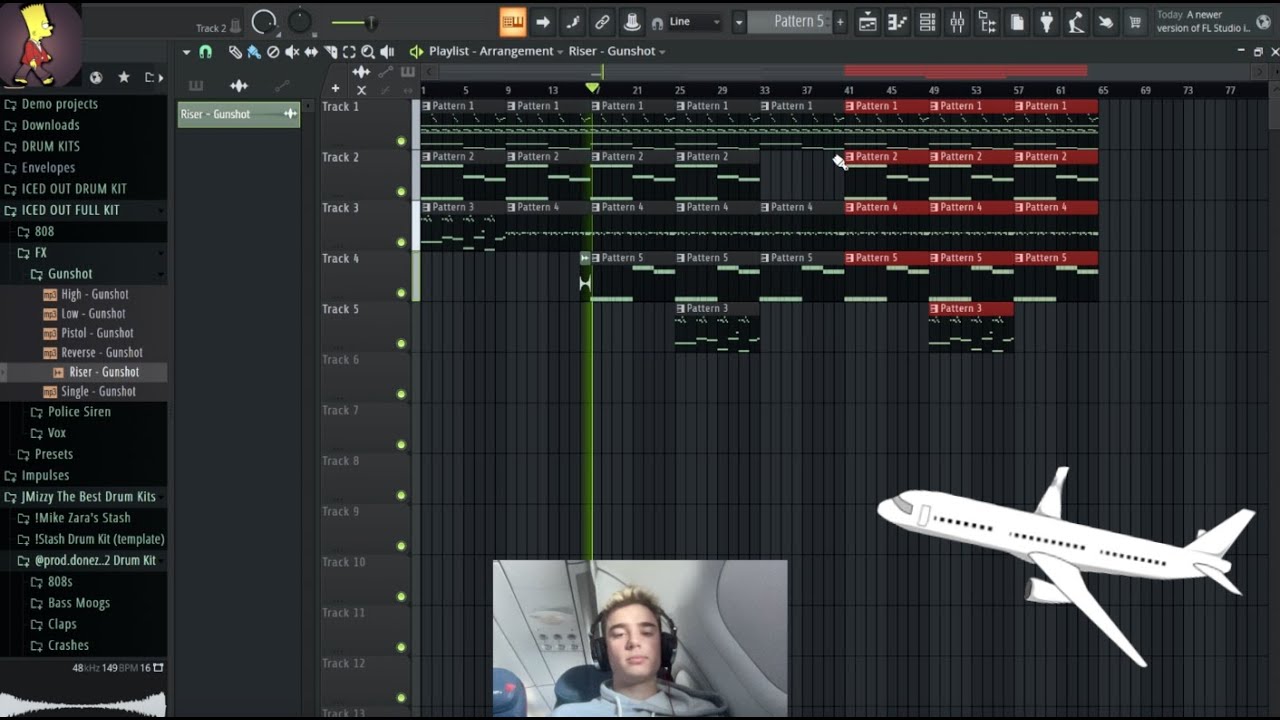
Task: Select the Playback speaker tool in Playlist
Action: pos(387,52)
